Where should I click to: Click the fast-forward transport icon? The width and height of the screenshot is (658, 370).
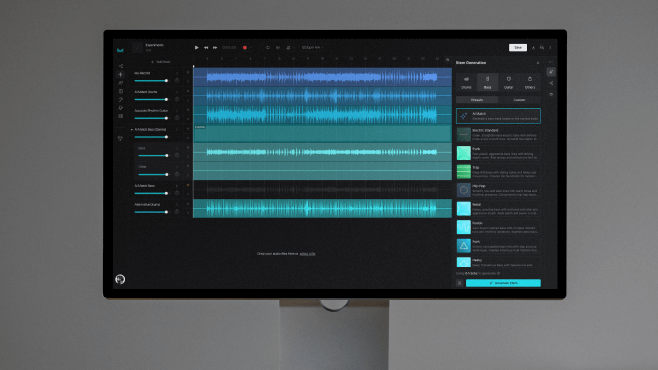click(x=215, y=48)
